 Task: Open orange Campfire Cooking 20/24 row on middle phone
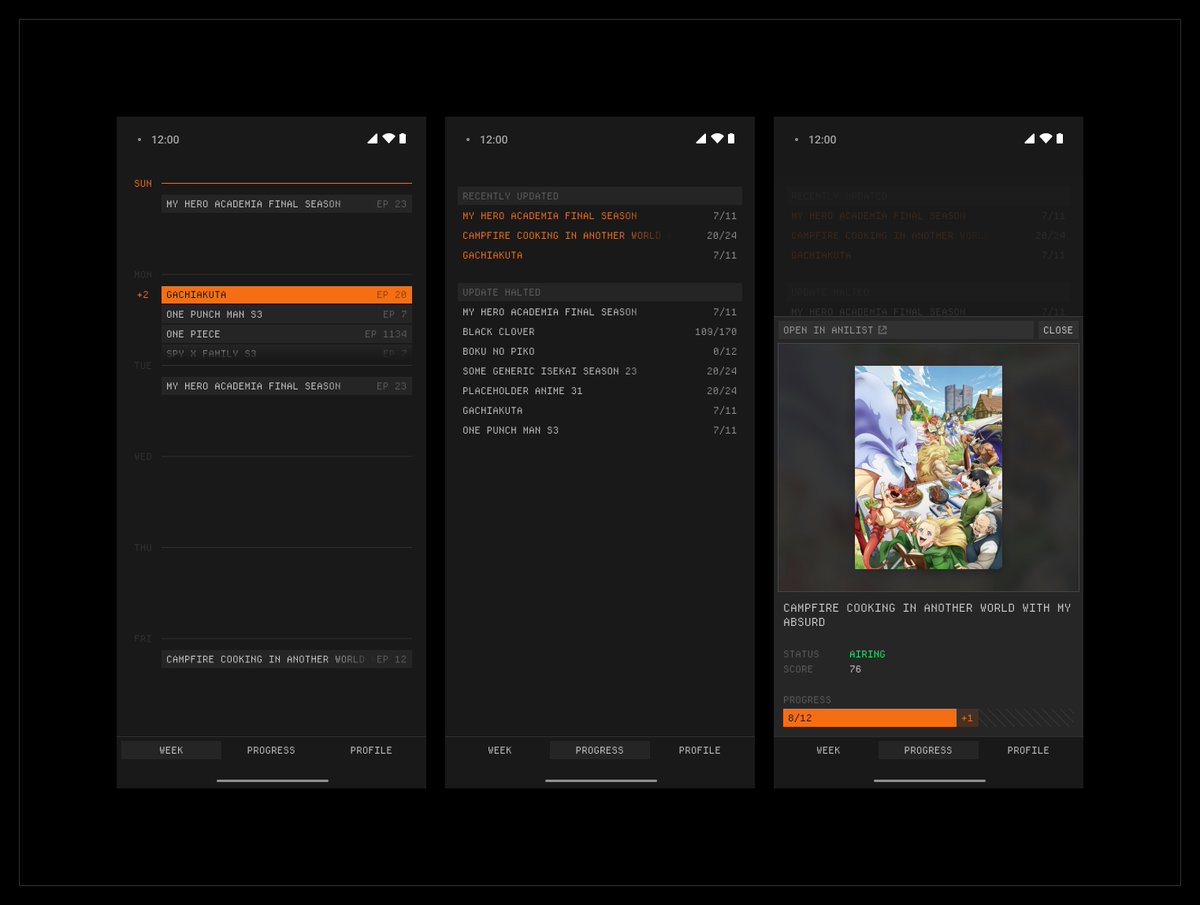[600, 236]
